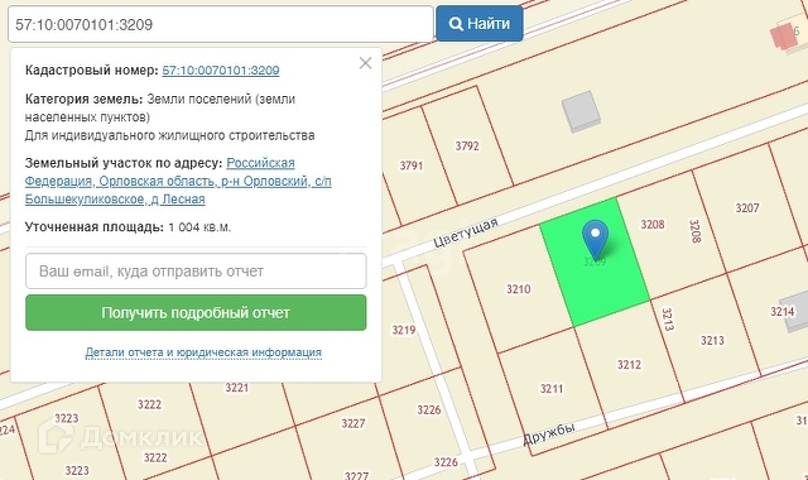Click the cadastral number search field

221,24
